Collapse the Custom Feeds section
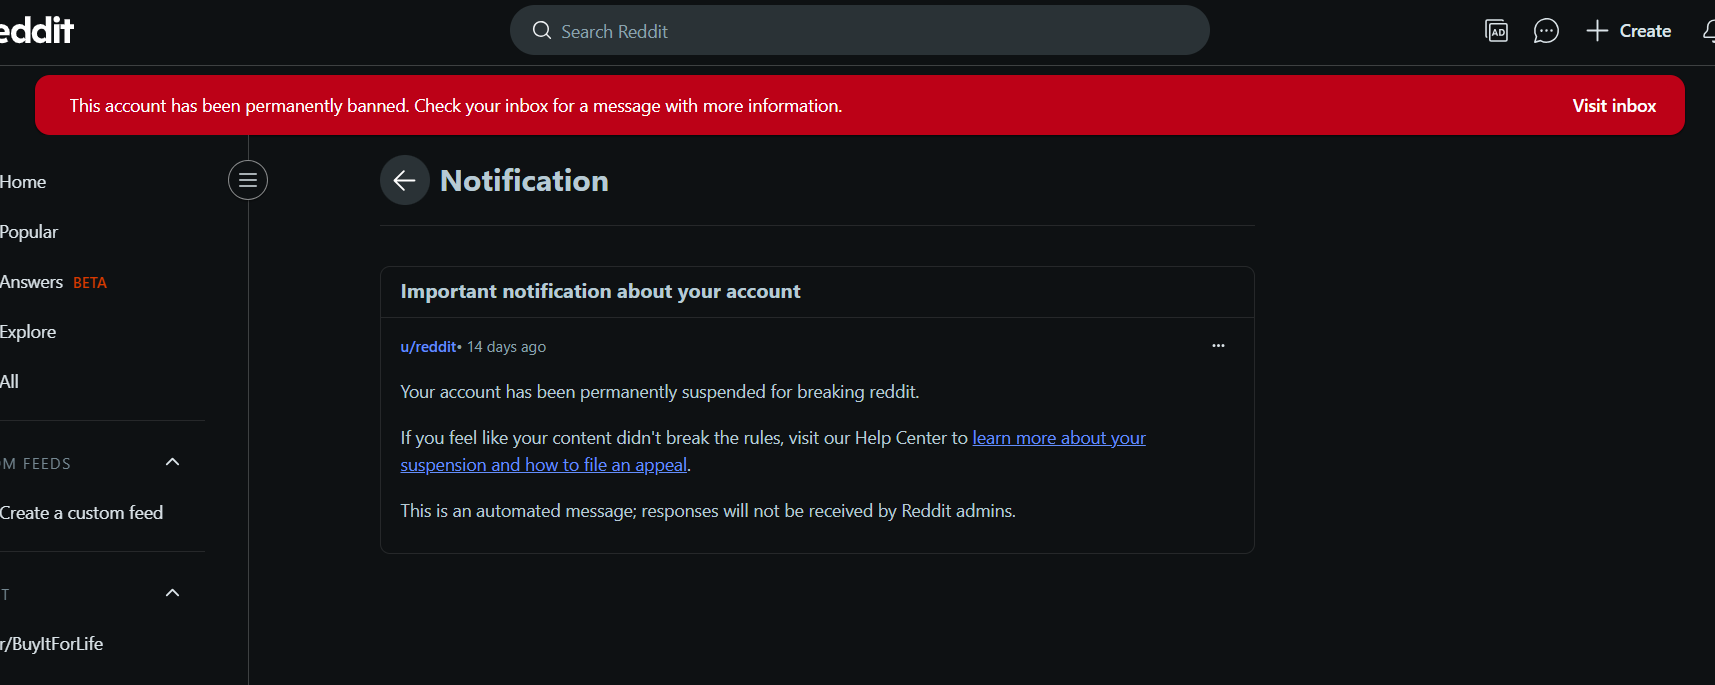The width and height of the screenshot is (1715, 685). [172, 462]
